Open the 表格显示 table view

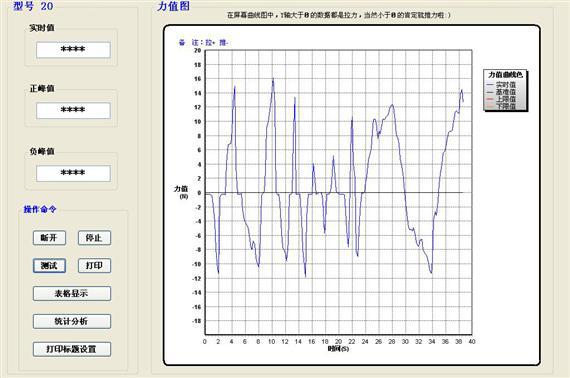click(72, 294)
